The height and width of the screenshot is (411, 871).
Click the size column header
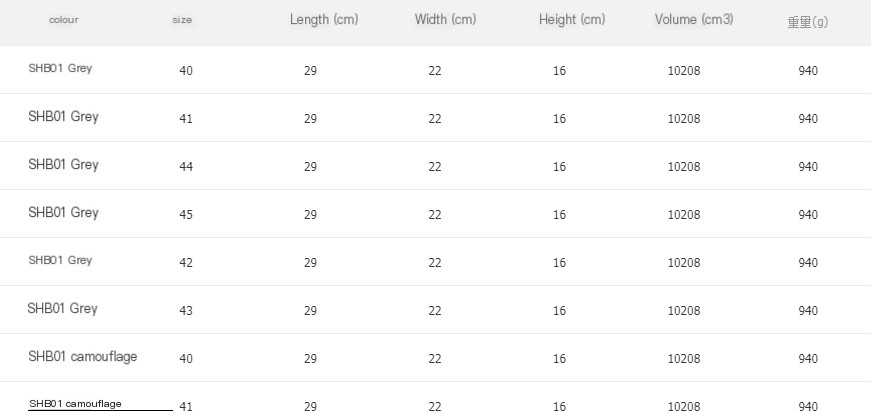[x=182, y=20]
